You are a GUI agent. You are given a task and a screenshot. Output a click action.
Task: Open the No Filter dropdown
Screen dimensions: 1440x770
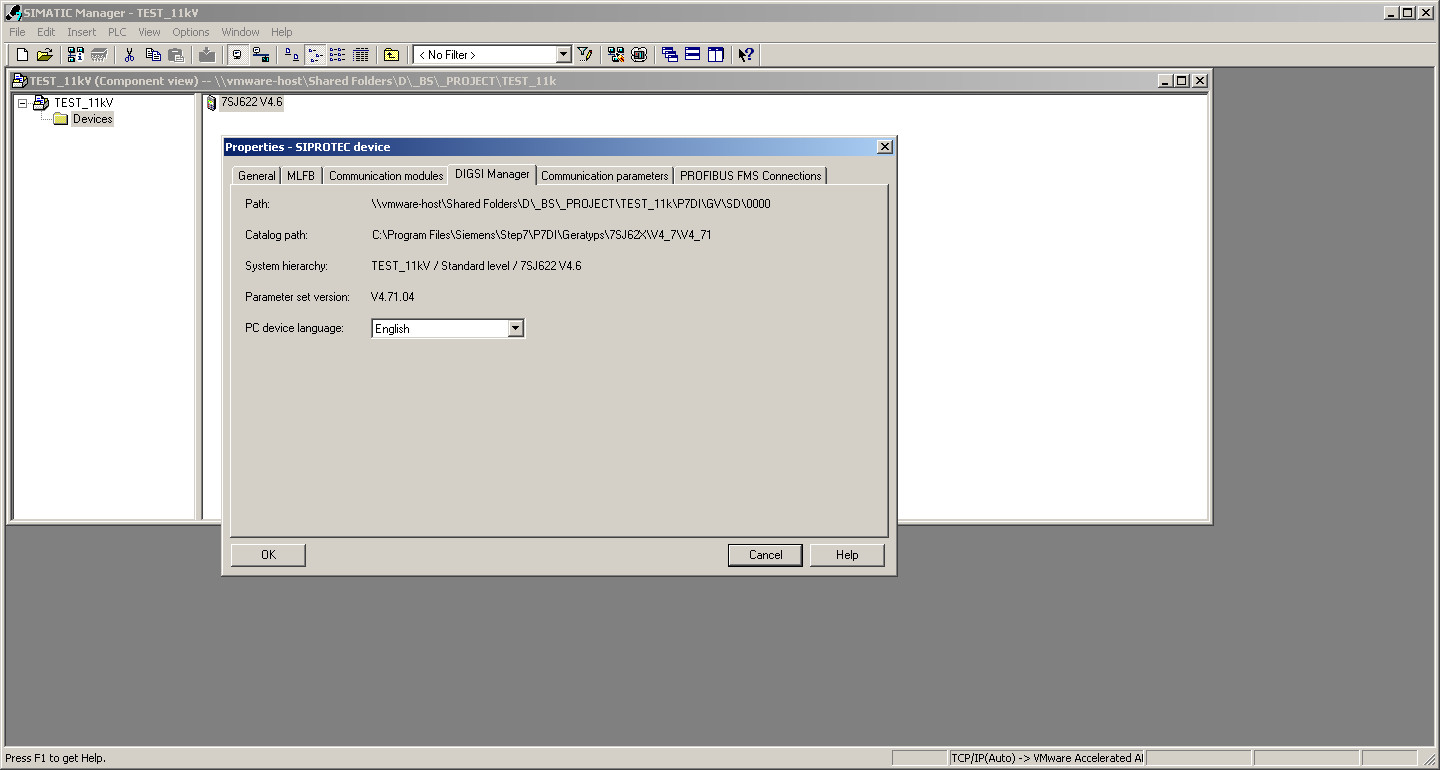[563, 55]
